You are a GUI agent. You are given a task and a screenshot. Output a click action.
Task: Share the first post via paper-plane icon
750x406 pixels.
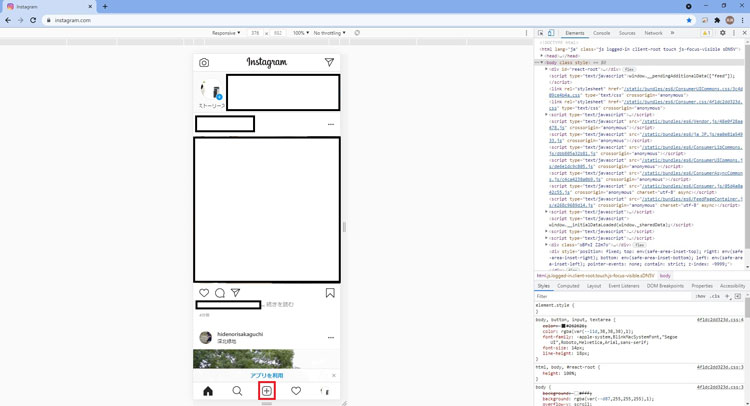pos(235,293)
